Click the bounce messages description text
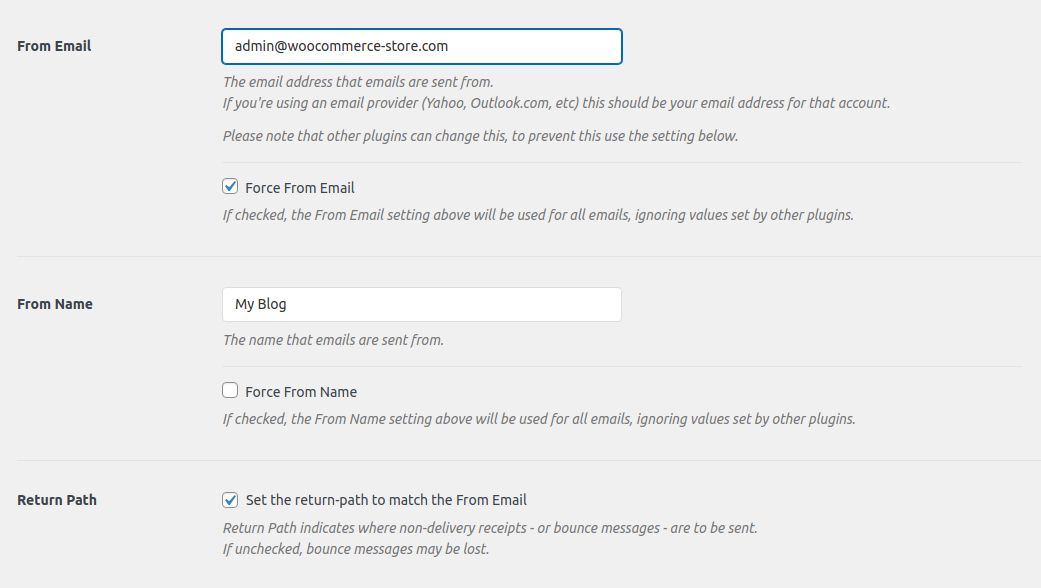 [492, 529]
